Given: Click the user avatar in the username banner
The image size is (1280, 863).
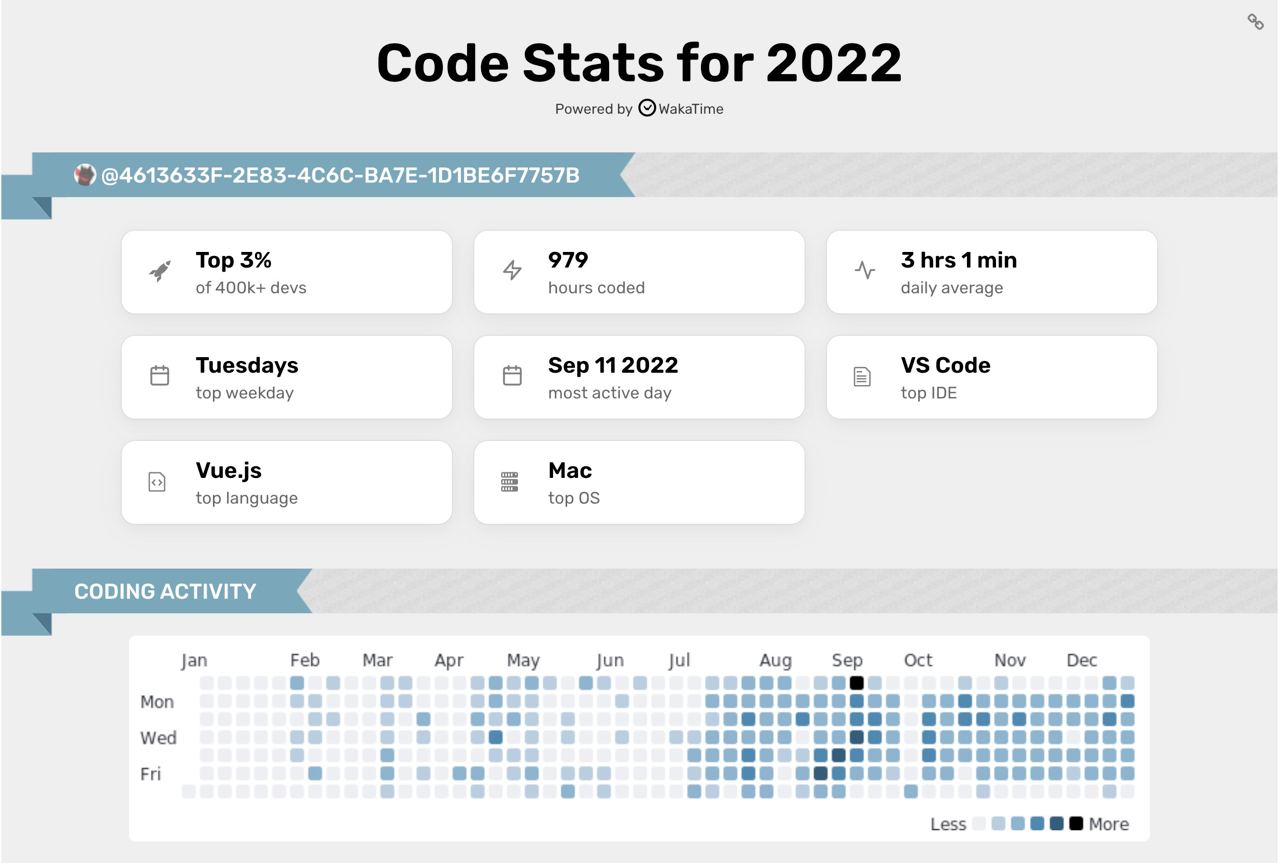Looking at the screenshot, I should [85, 175].
